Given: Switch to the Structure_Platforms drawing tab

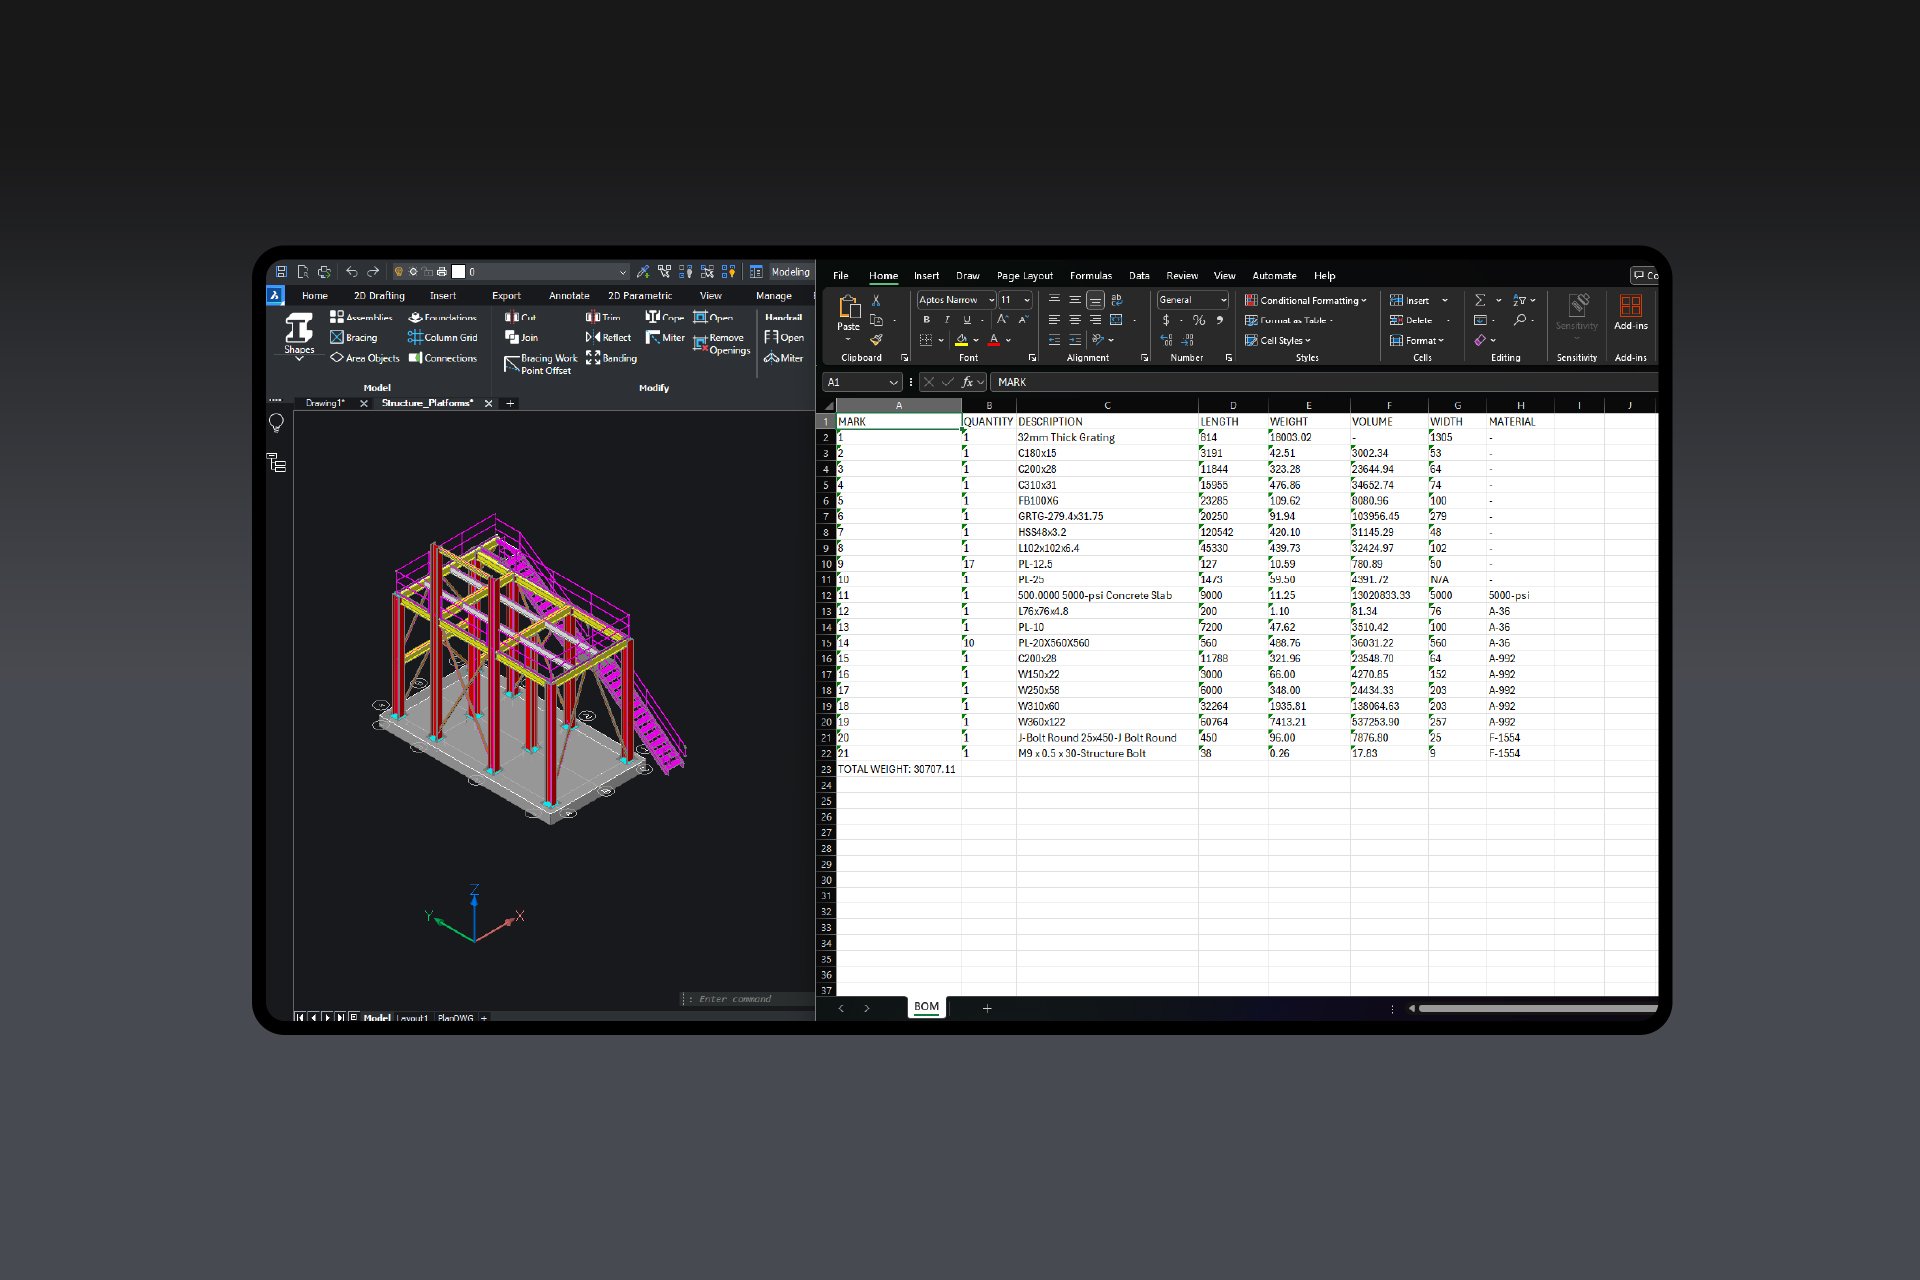Looking at the screenshot, I should click(x=428, y=402).
